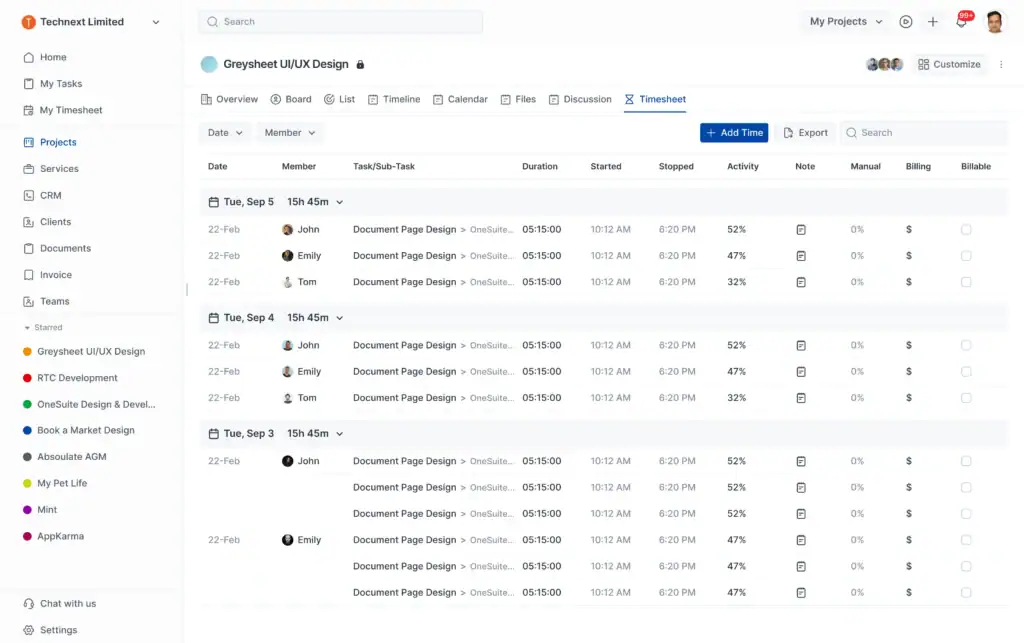The width and height of the screenshot is (1024, 643).
Task: Toggle billable checkbox for Emily on Sep 5
Action: (966, 256)
